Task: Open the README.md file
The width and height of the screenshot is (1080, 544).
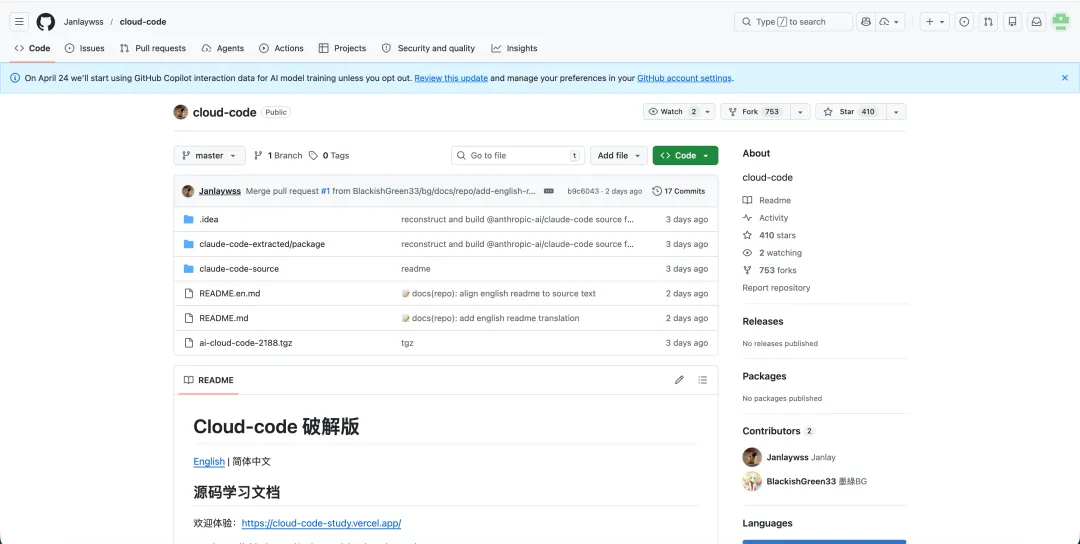Action: (224, 318)
